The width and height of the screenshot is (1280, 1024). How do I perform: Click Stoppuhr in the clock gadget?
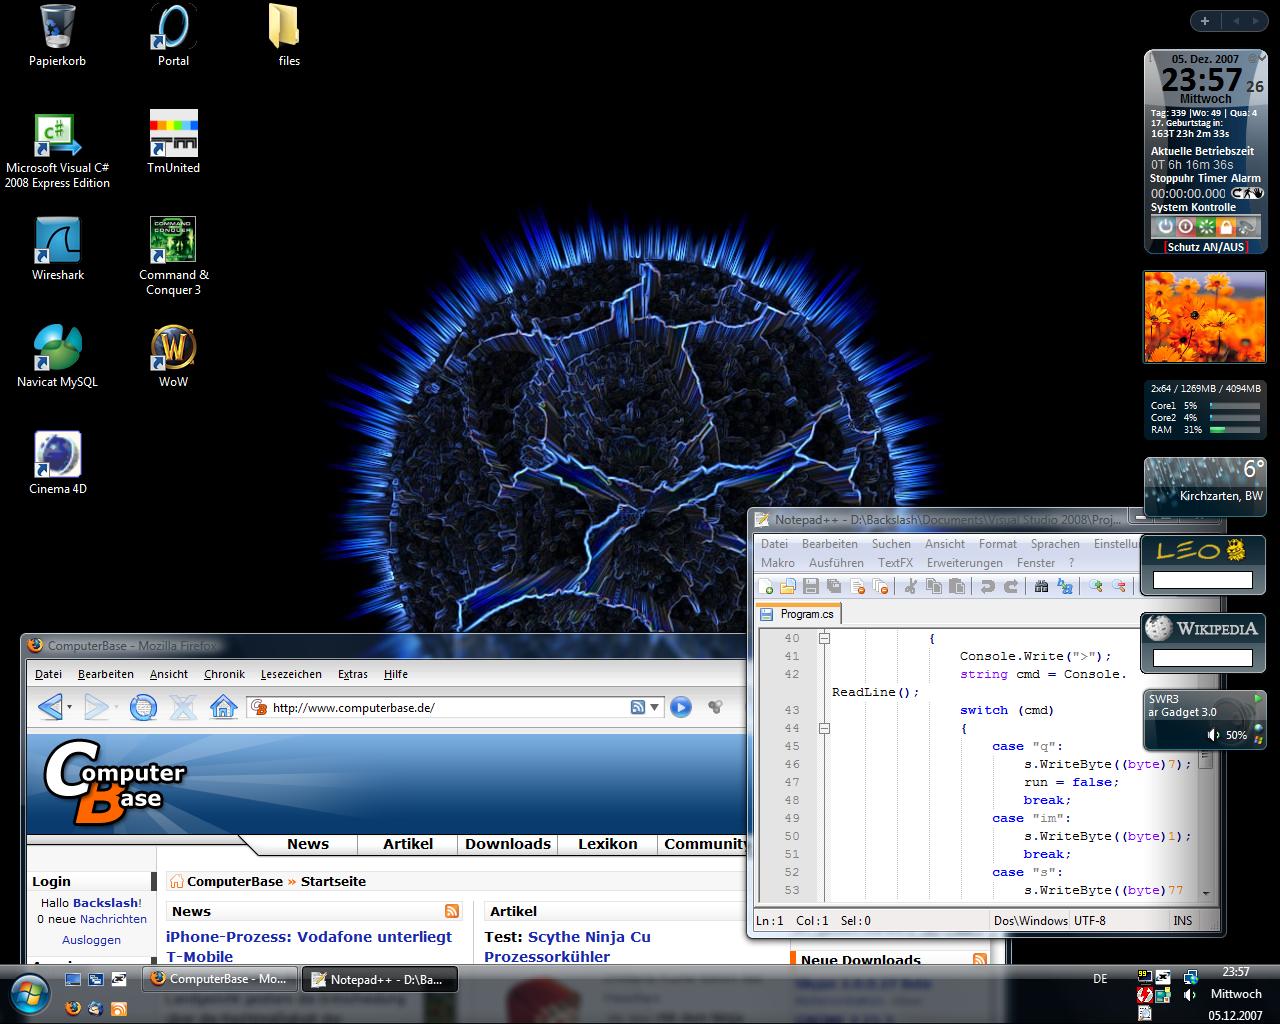(1172, 178)
